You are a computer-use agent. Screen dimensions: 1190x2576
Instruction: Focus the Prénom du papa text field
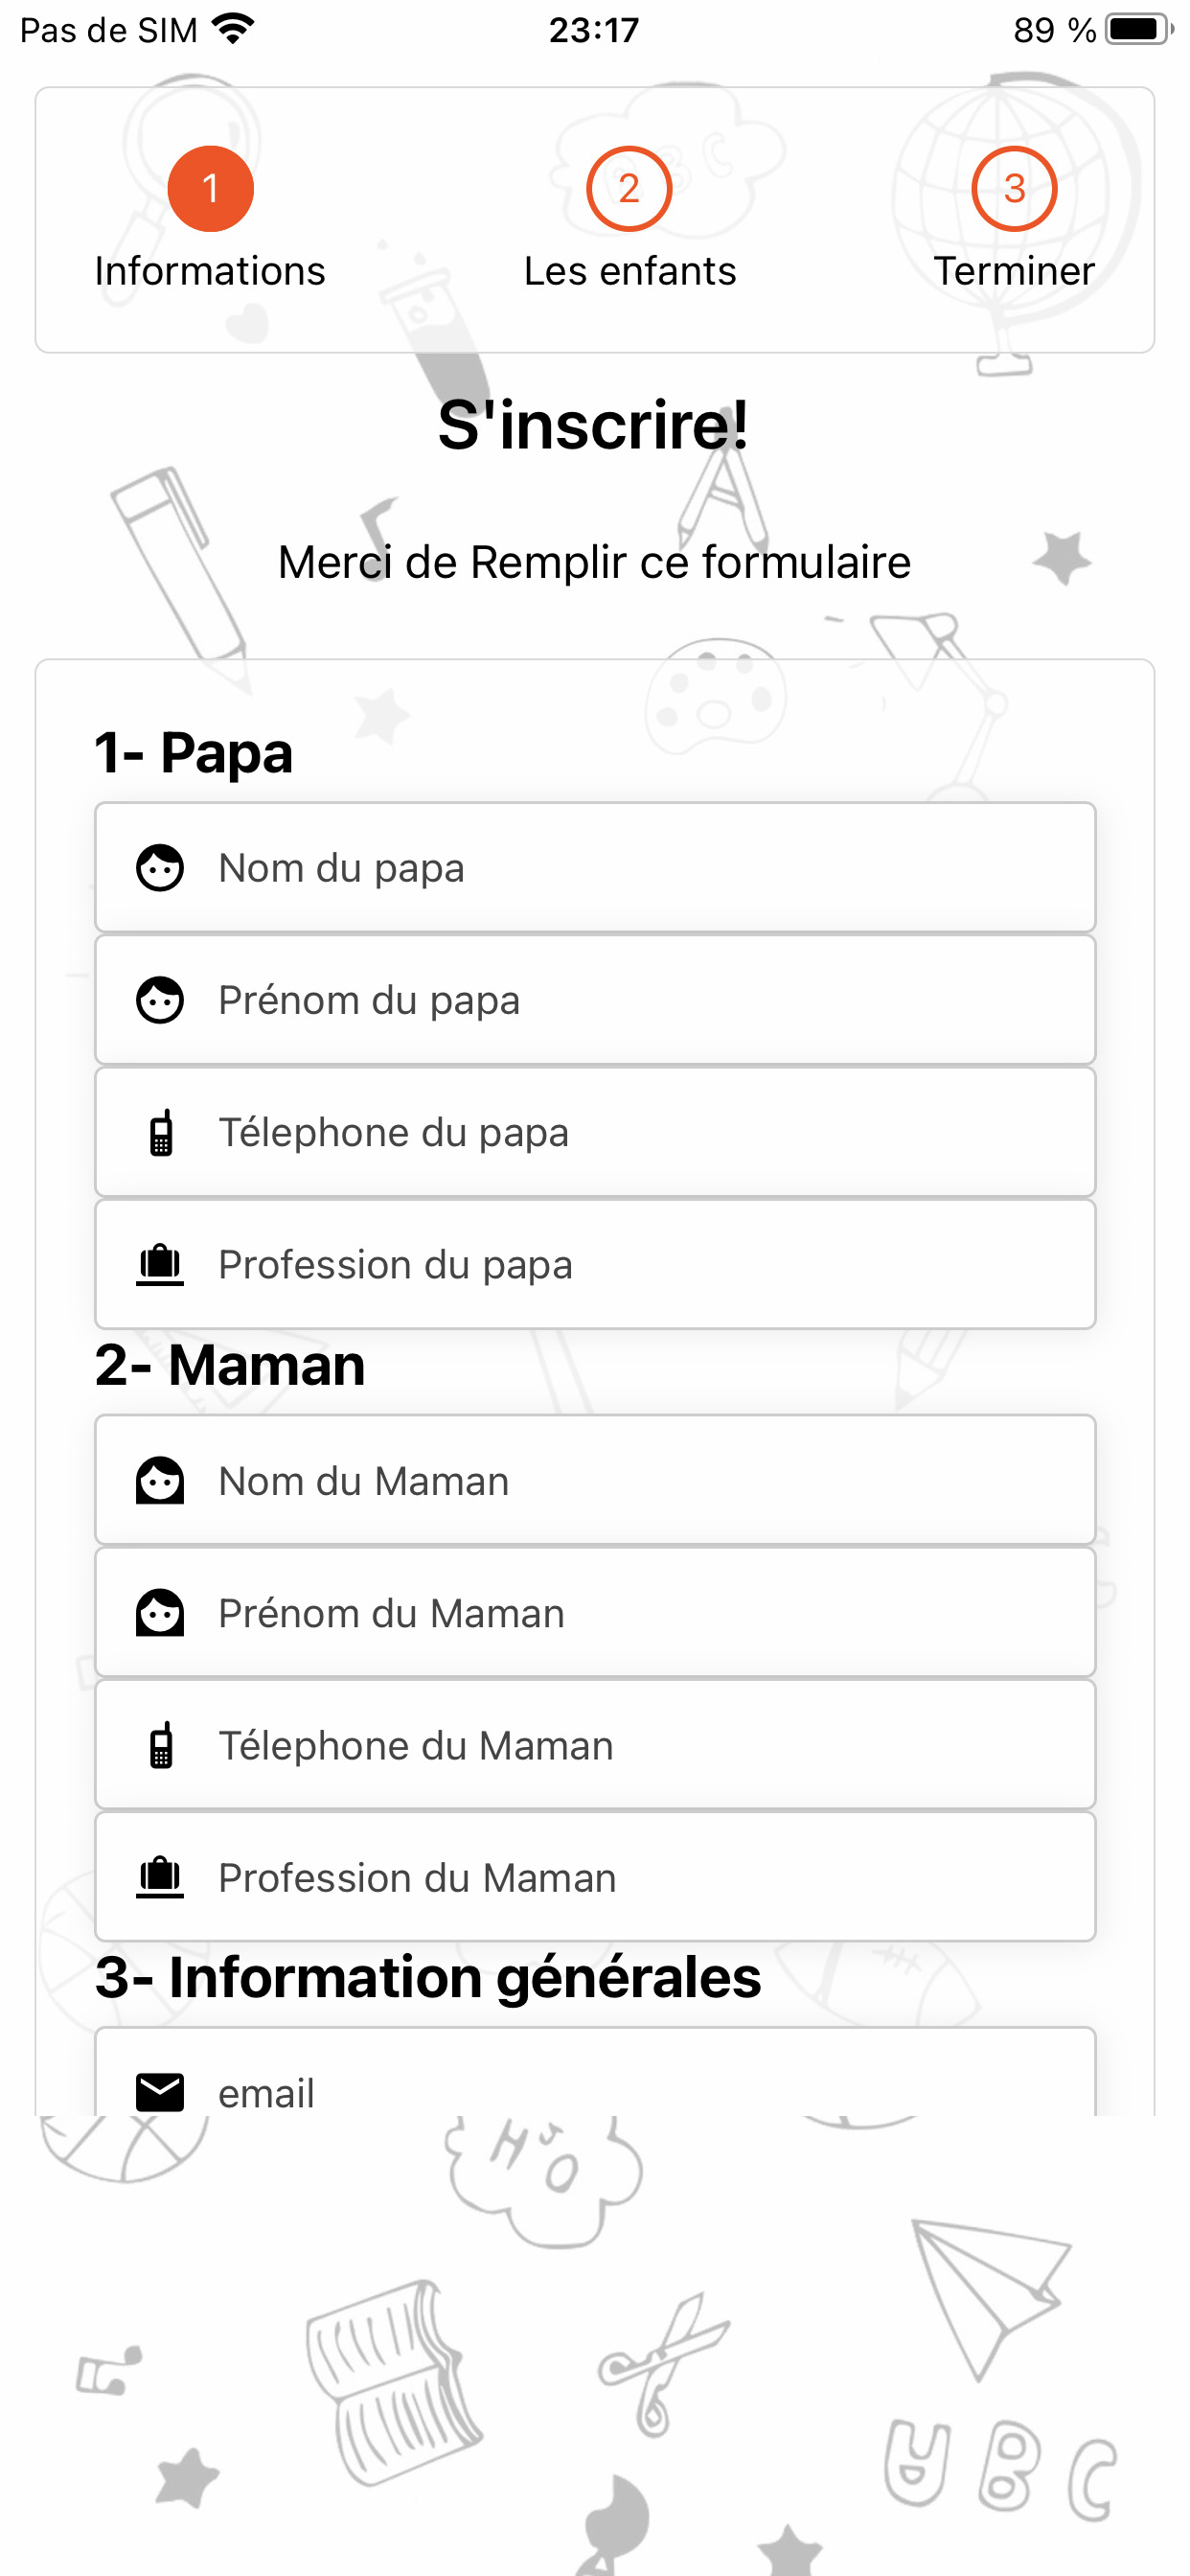point(595,1000)
